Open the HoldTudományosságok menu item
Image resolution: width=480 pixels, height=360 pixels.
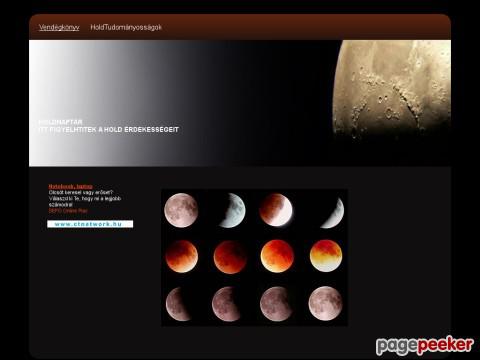[126, 27]
